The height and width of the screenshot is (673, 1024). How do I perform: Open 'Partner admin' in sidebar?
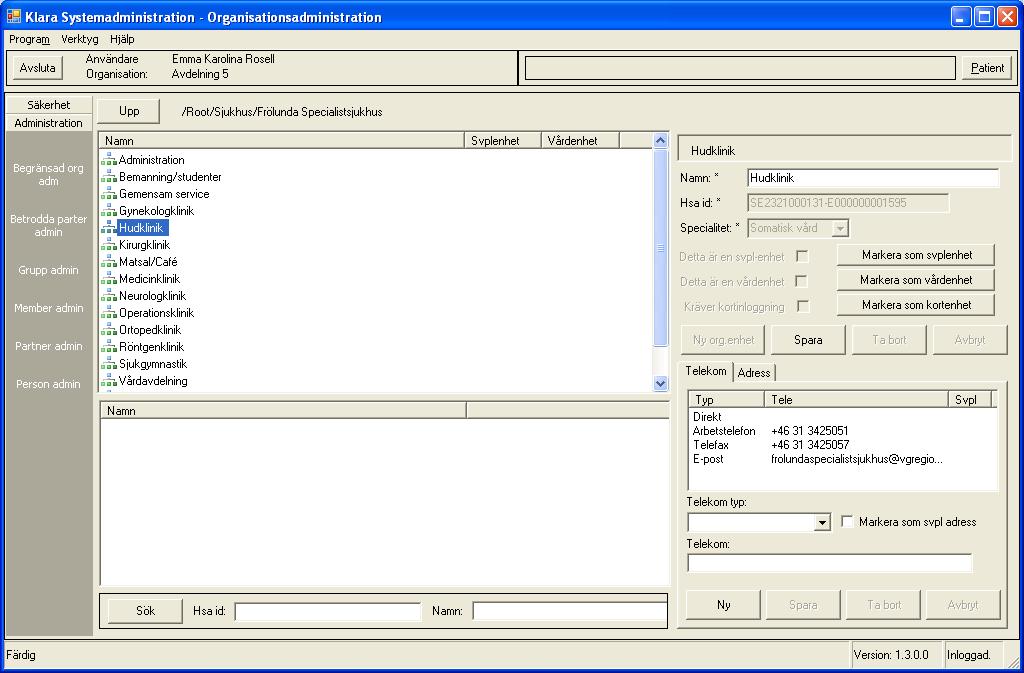[48, 345]
